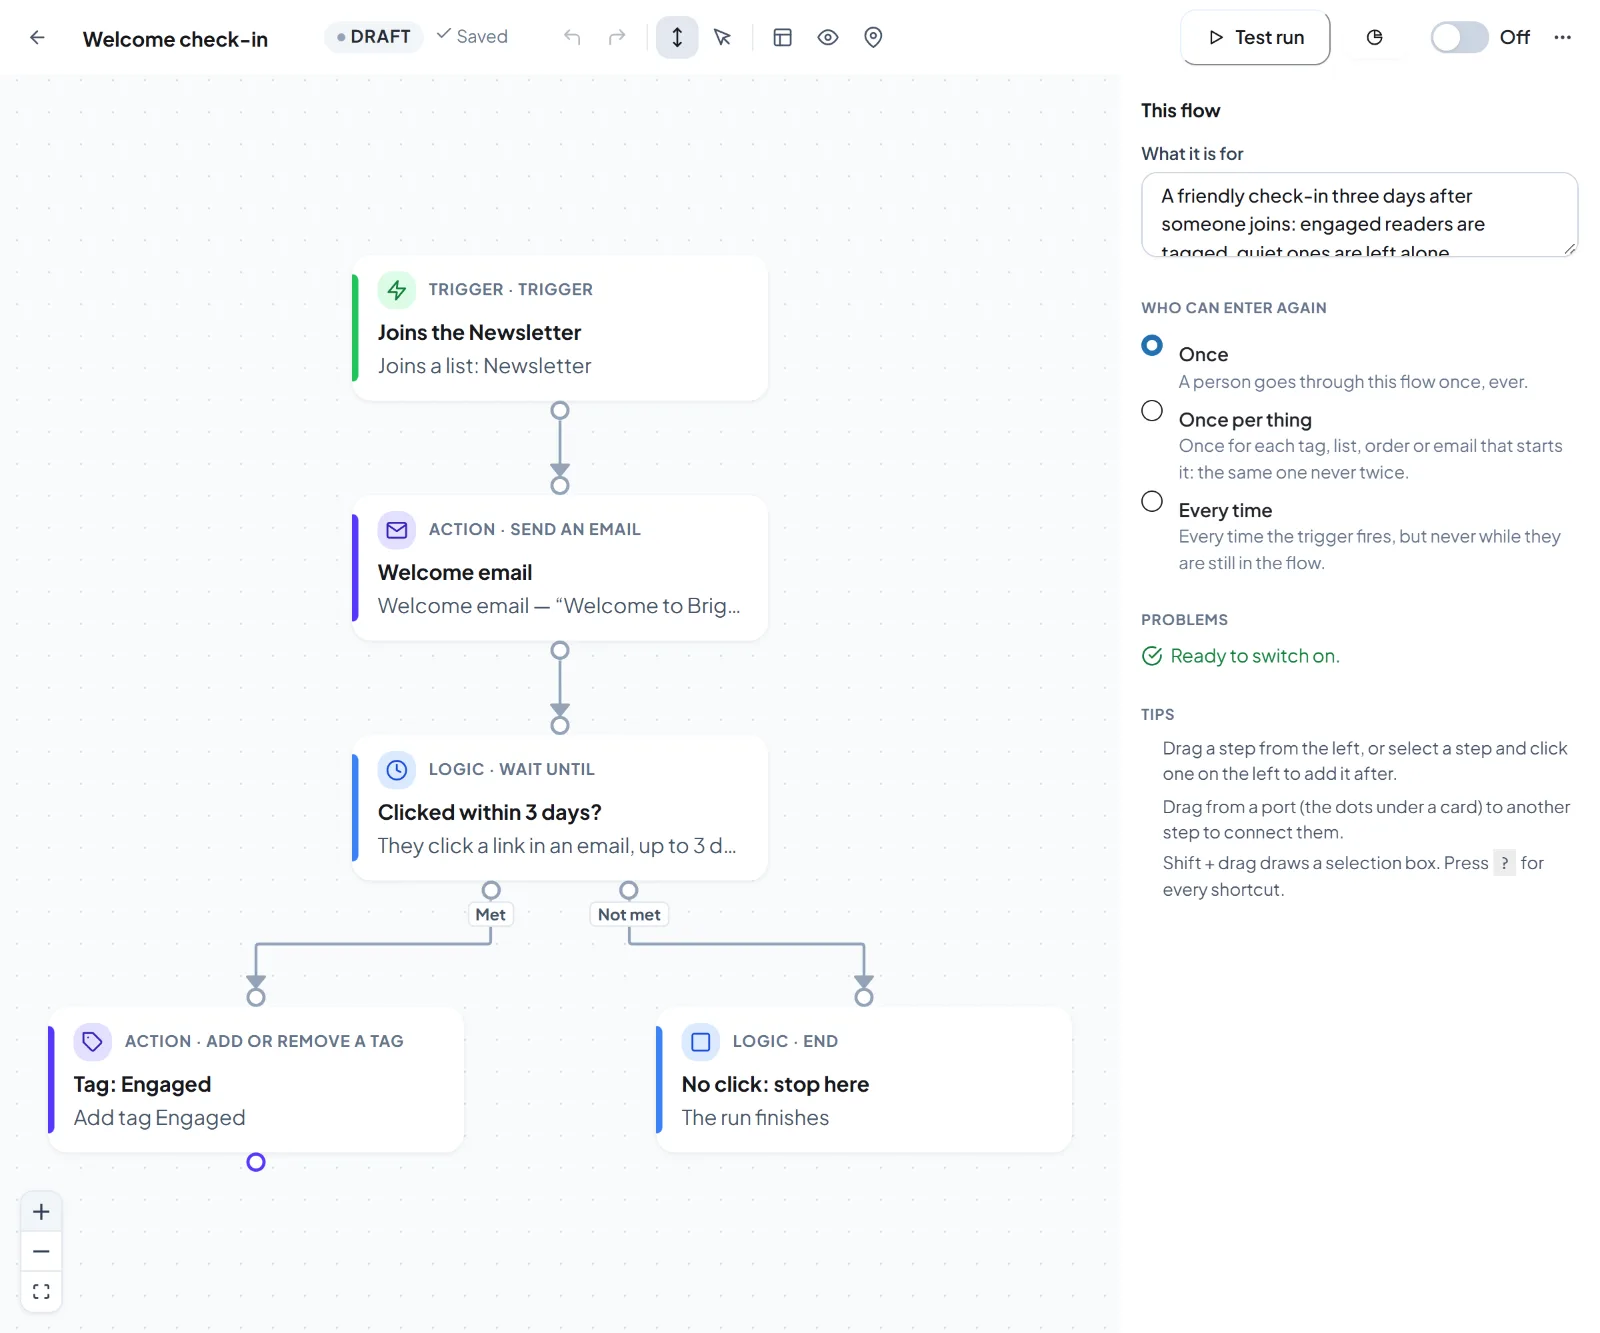Zoom out with the minus button
This screenshot has height=1333, width=1600.
point(41,1251)
